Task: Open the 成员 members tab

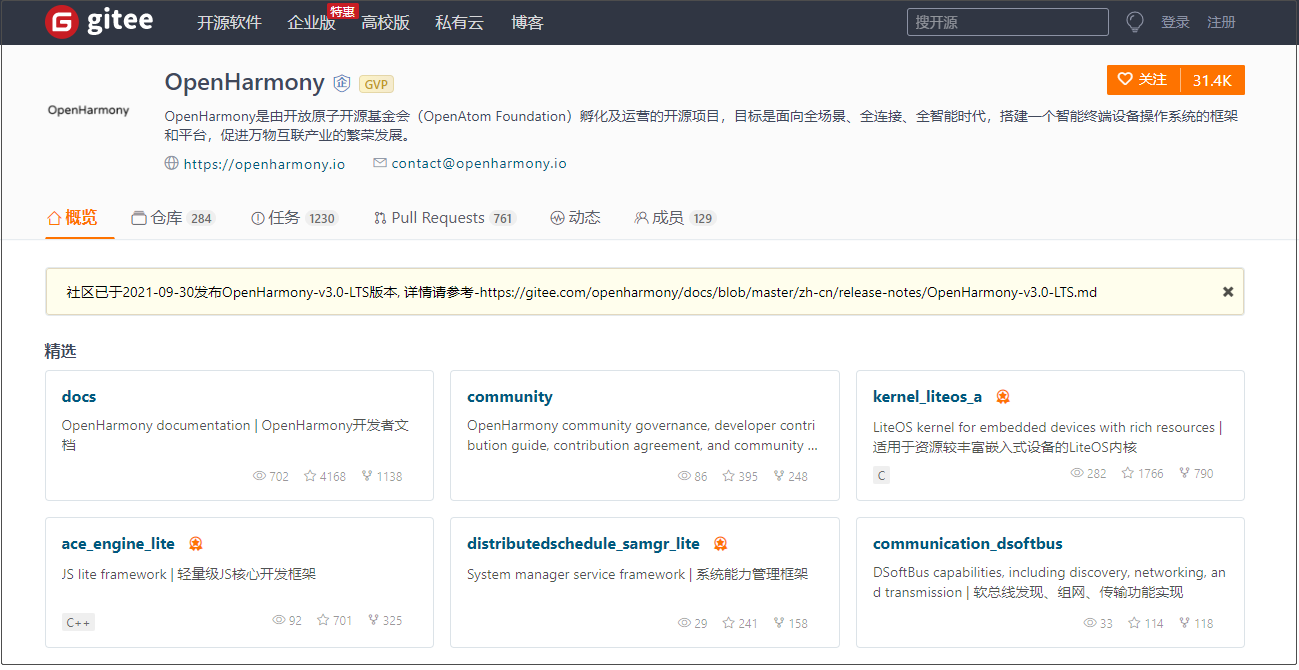Action: pyautogui.click(x=675, y=218)
